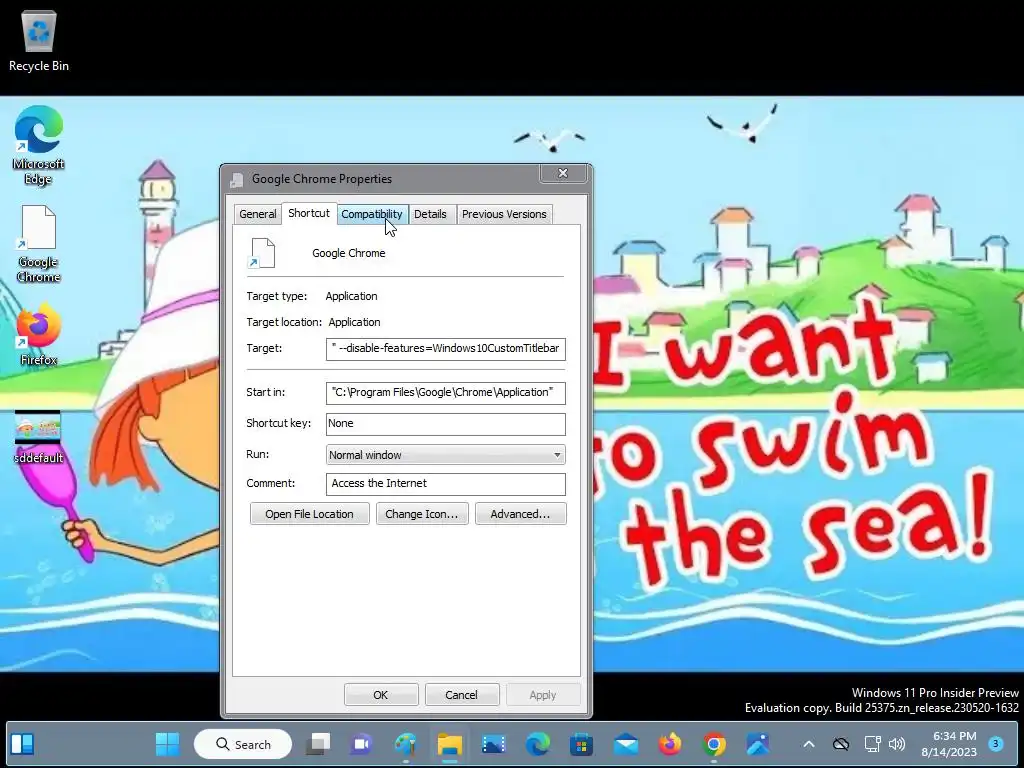Confirm the properties dialog with OK

381,695
